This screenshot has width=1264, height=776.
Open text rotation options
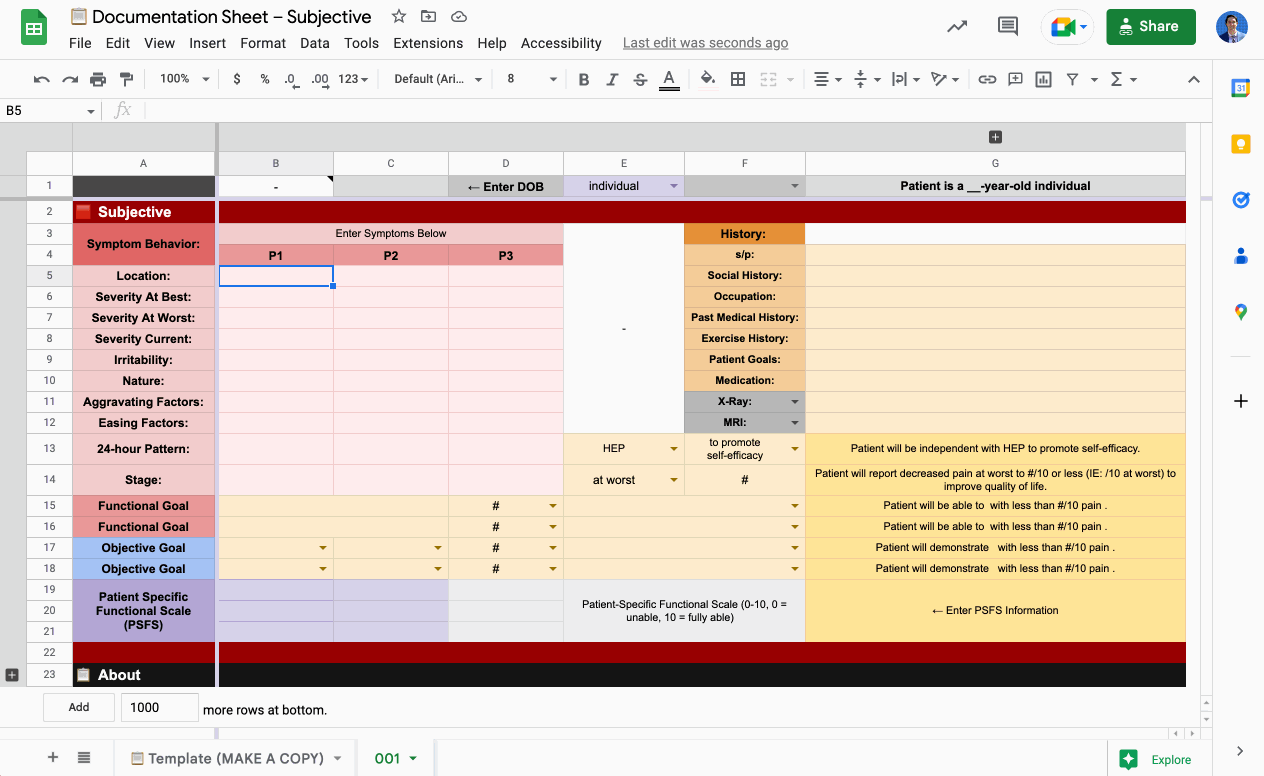[x=944, y=79]
